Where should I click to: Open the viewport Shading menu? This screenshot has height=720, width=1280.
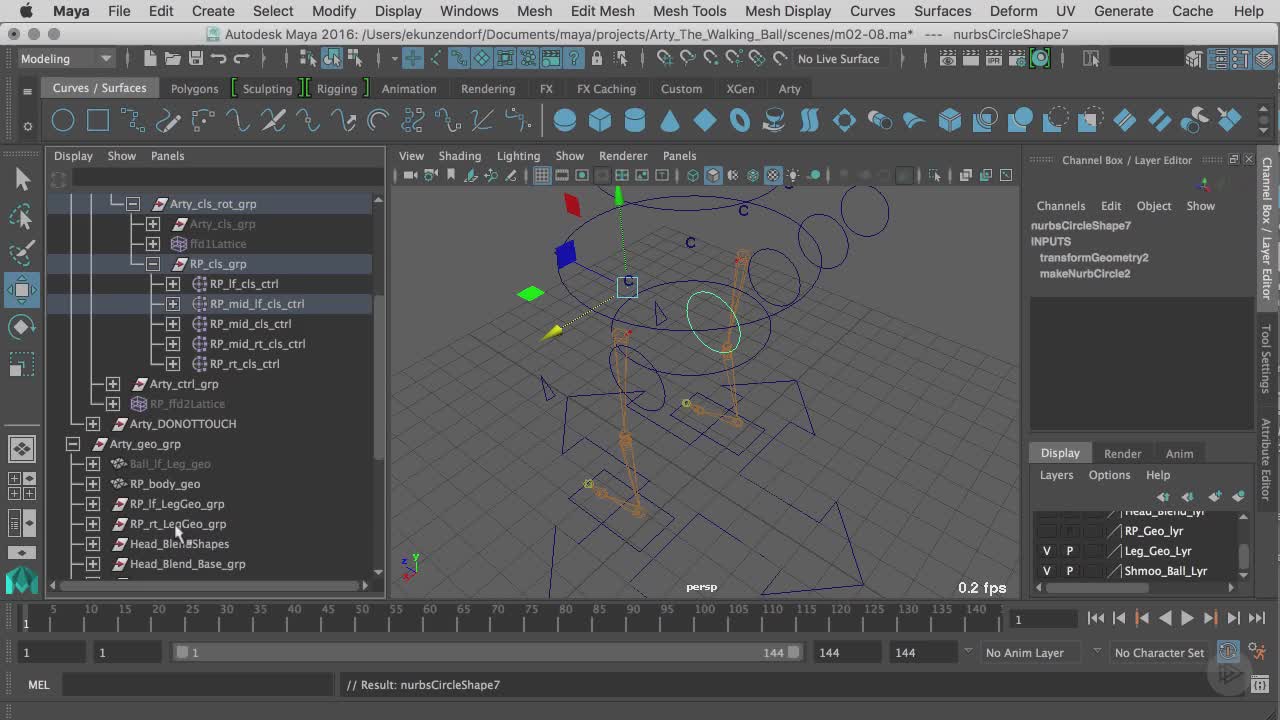coord(459,156)
